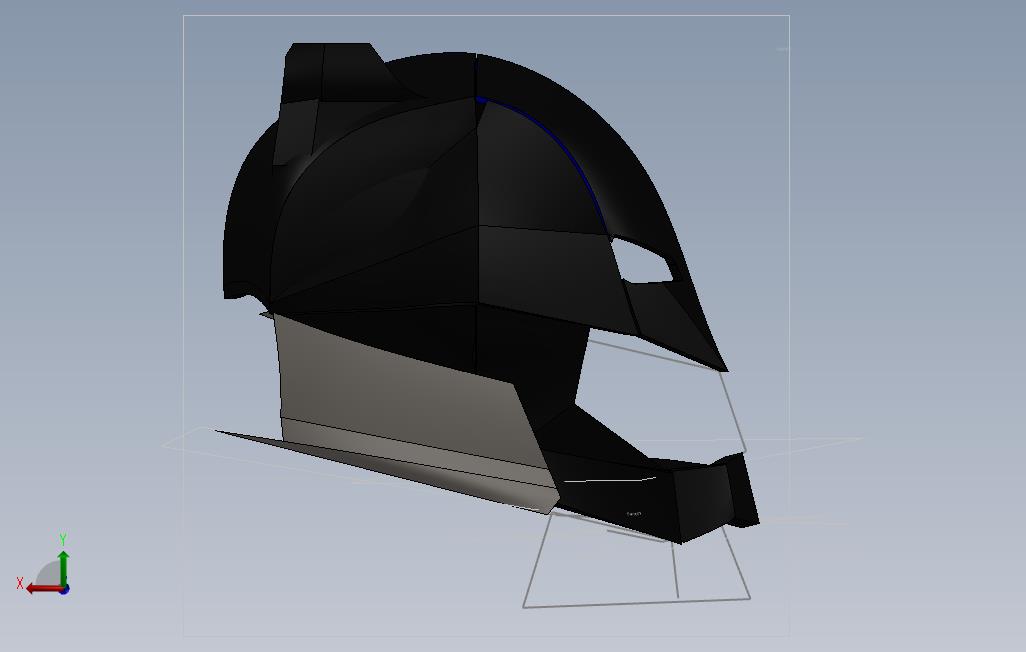Click the red X axis arrow on triad
The image size is (1026, 652).
(44, 589)
